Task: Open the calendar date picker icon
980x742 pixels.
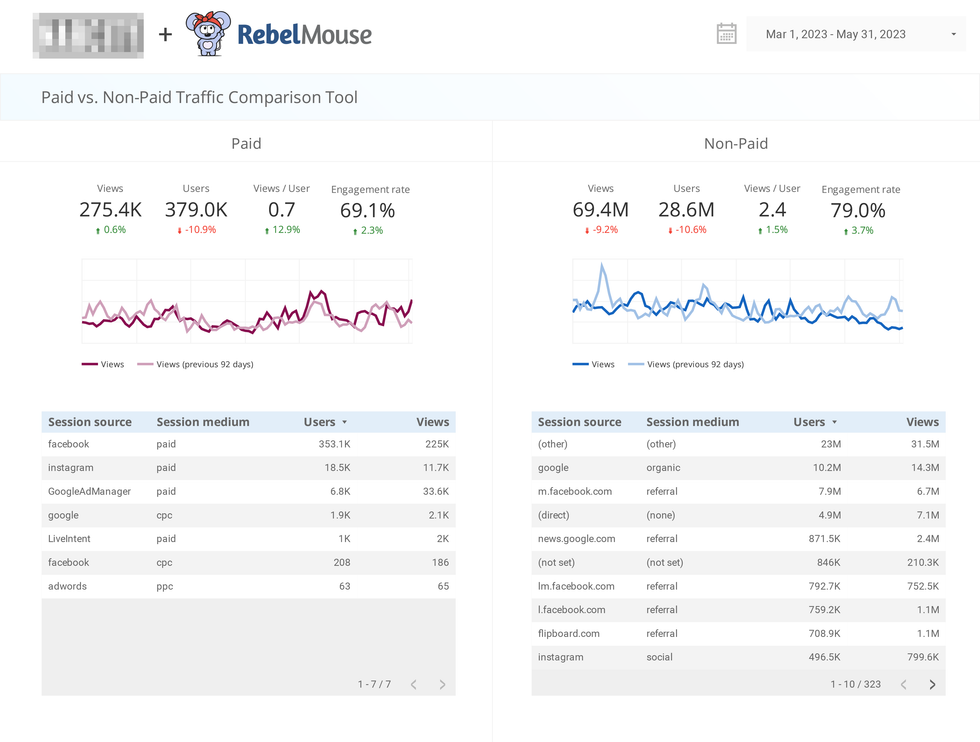Action: pos(726,33)
